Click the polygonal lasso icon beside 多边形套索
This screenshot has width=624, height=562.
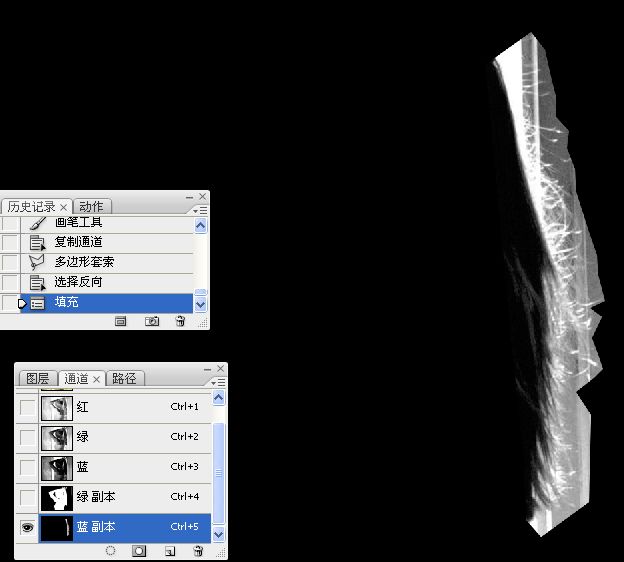click(x=37, y=262)
